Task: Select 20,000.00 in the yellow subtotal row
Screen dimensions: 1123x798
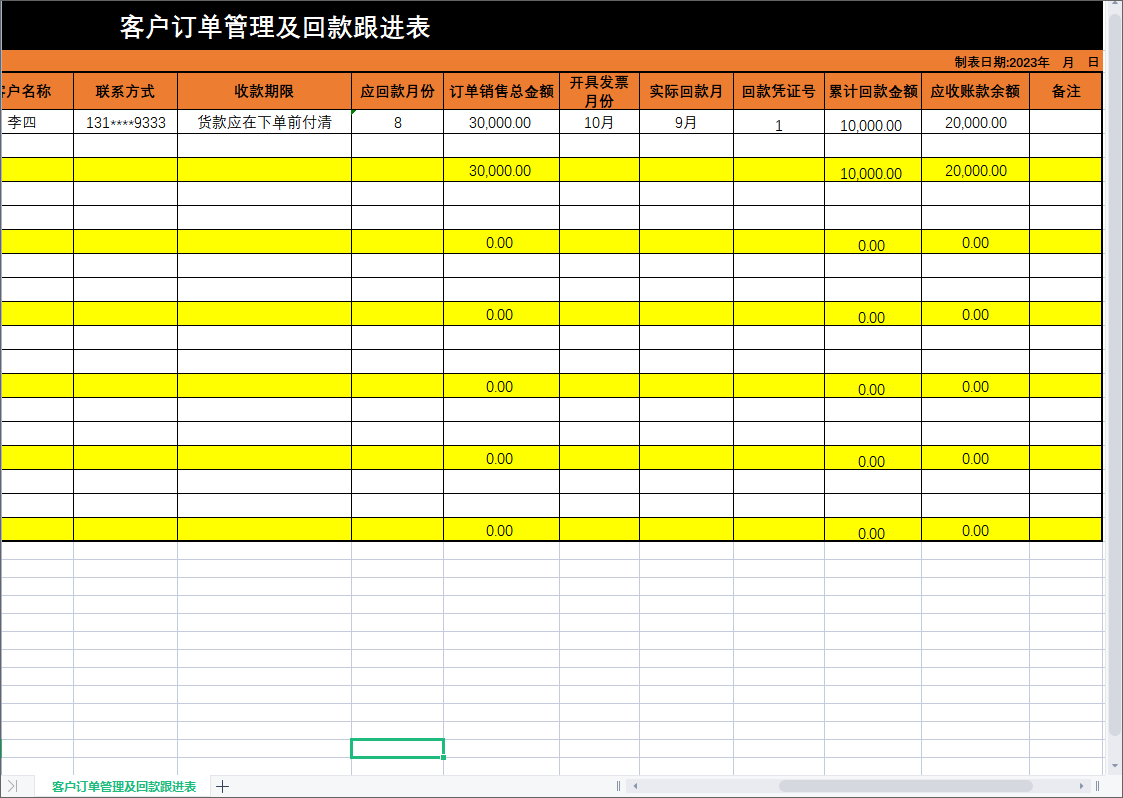Action: (x=975, y=170)
